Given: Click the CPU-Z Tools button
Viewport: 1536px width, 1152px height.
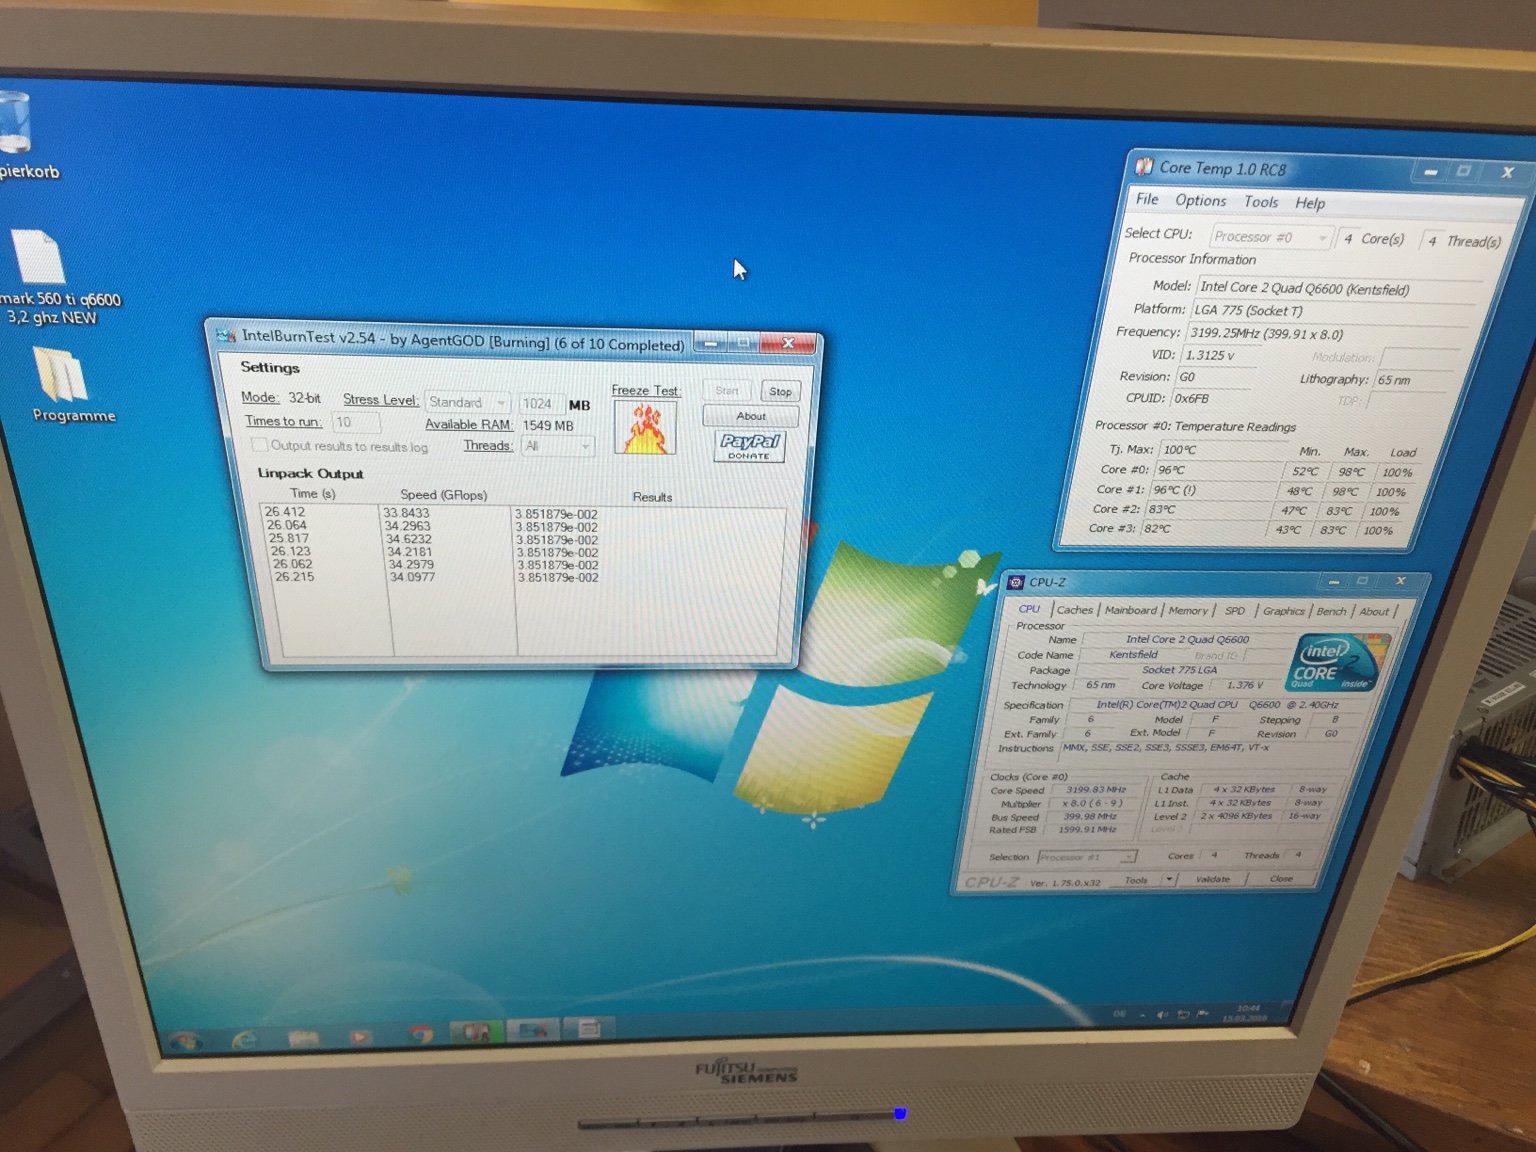Looking at the screenshot, I should pos(1136,880).
